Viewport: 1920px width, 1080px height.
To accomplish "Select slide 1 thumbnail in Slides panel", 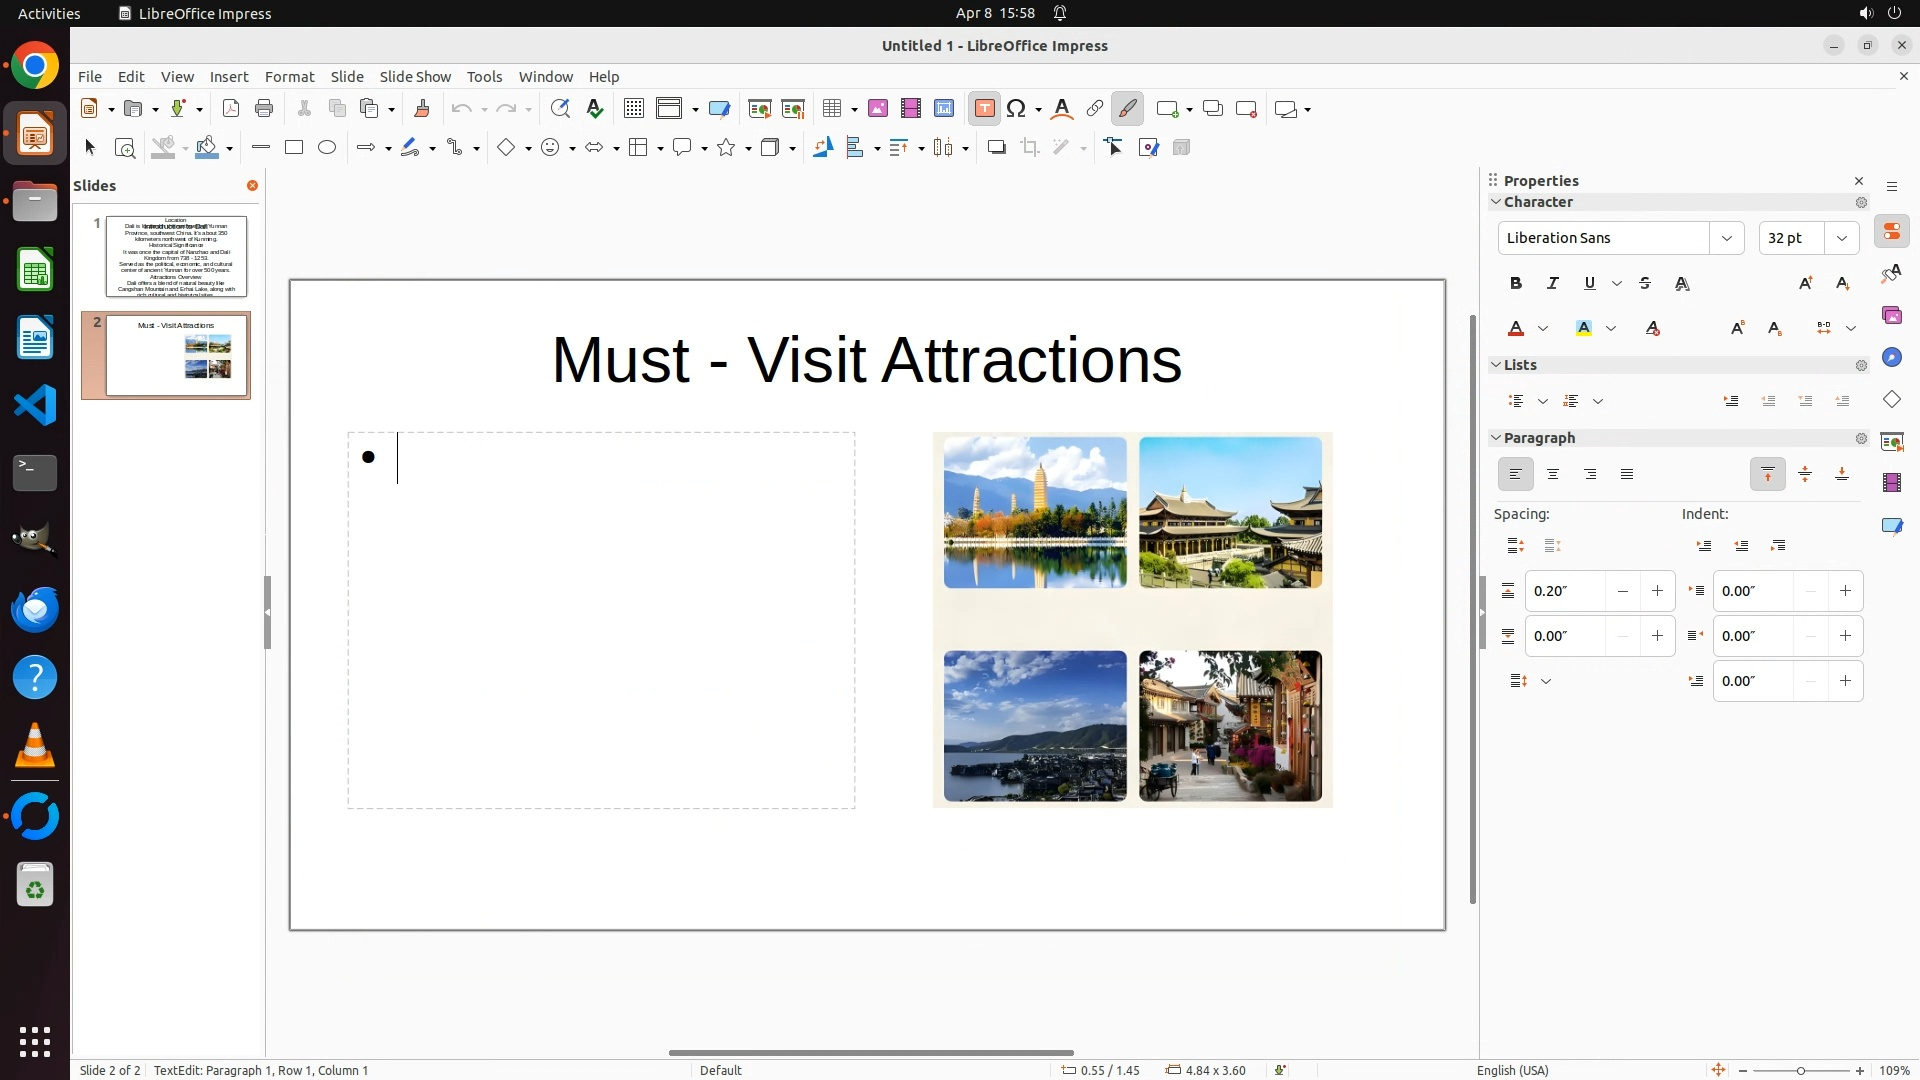I will 176,256.
